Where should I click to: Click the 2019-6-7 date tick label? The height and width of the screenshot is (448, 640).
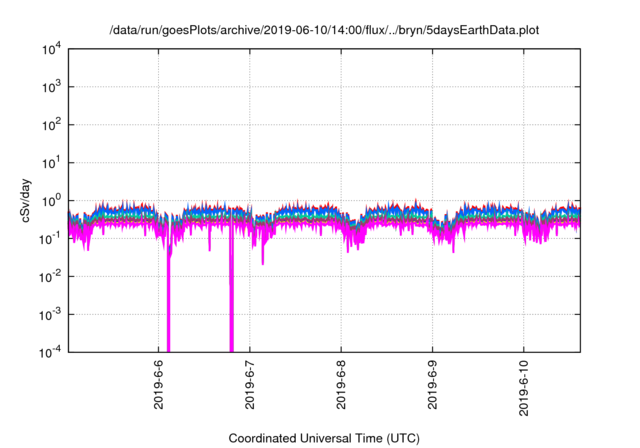[250, 385]
